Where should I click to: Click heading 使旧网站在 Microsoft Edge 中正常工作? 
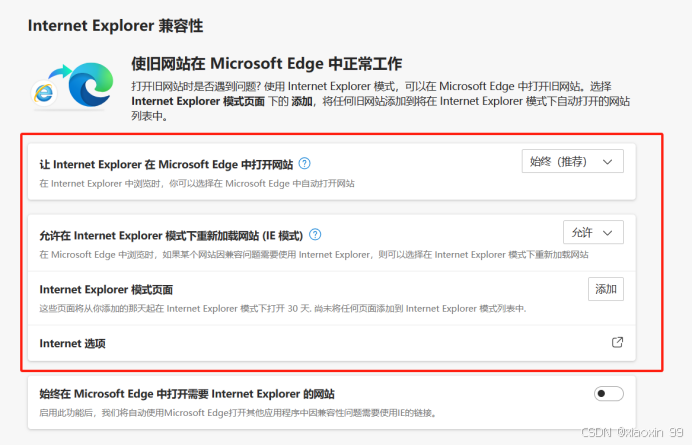coord(267,64)
